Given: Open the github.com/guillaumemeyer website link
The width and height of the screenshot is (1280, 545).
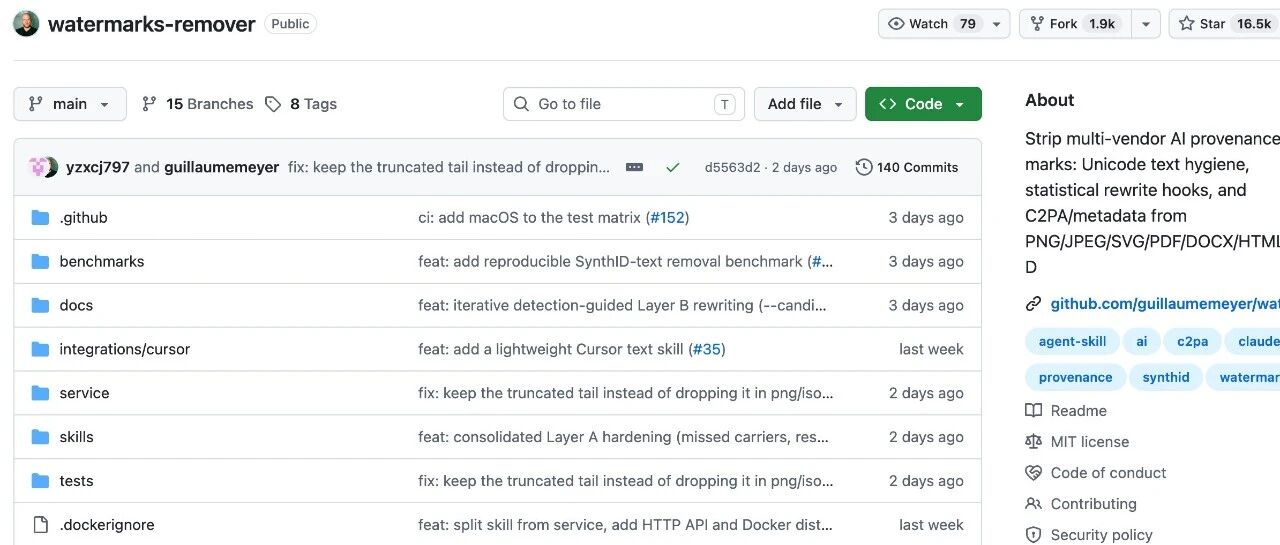Looking at the screenshot, I should [x=1165, y=304].
